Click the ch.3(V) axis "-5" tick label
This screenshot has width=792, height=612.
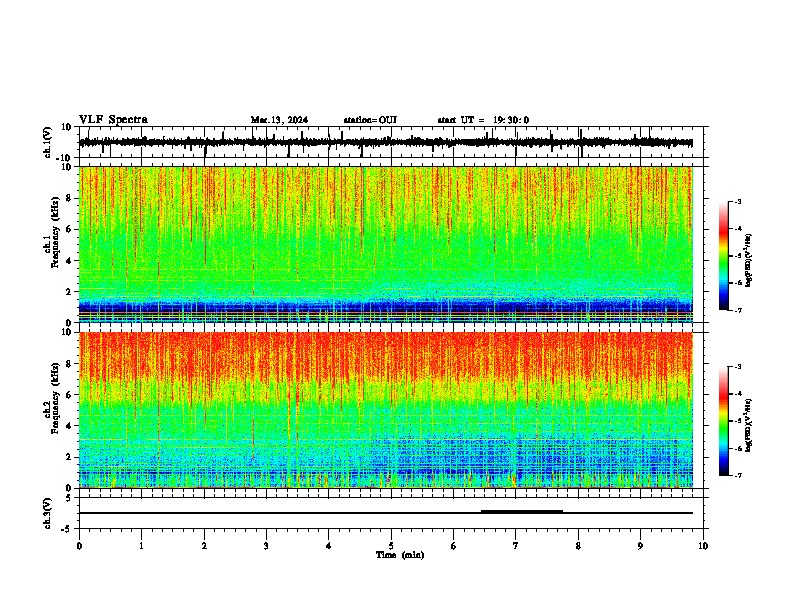(x=67, y=529)
